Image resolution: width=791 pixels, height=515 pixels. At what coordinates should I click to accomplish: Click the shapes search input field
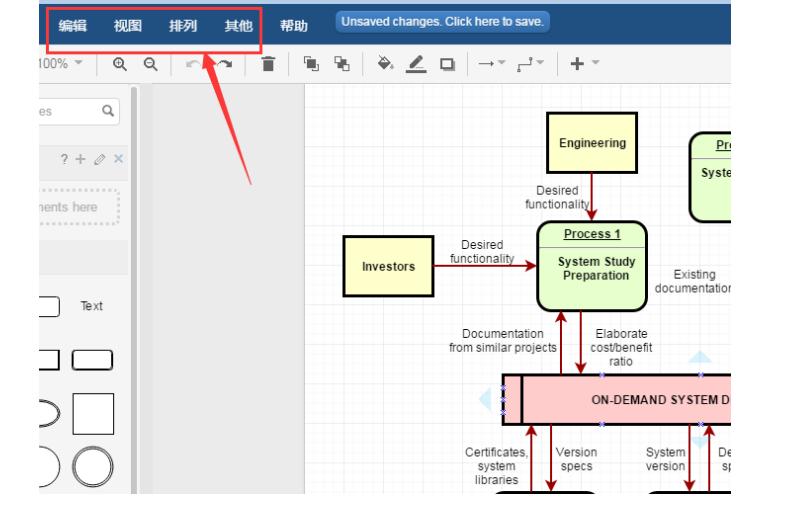(79, 111)
